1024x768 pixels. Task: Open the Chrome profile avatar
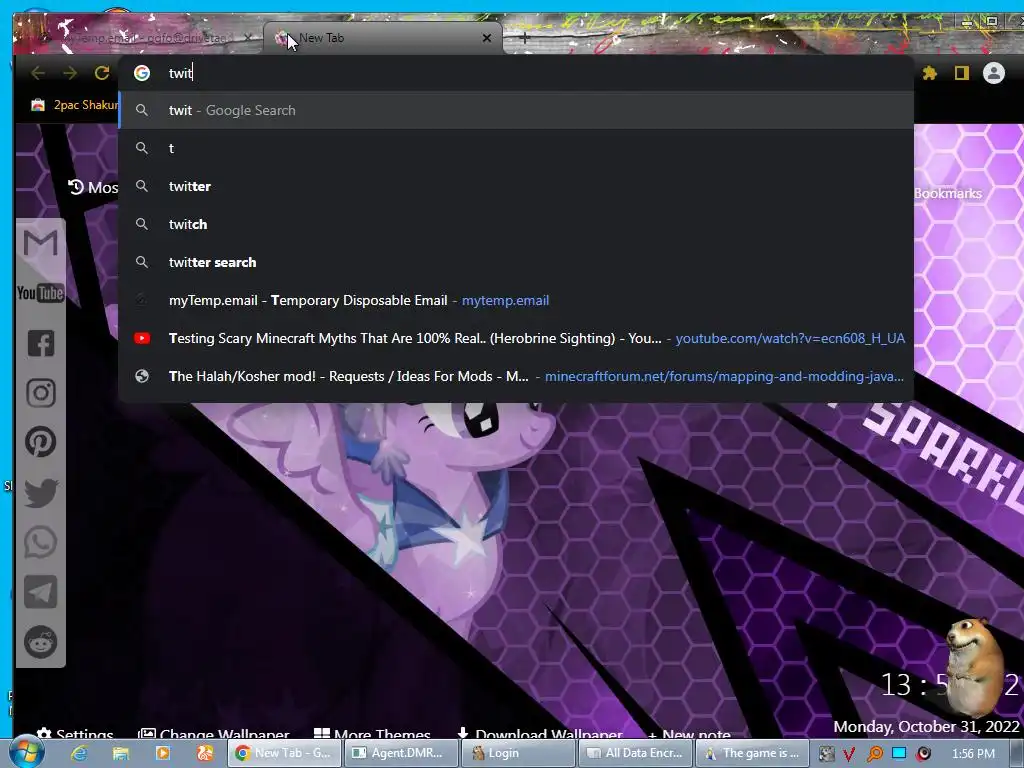pos(993,73)
